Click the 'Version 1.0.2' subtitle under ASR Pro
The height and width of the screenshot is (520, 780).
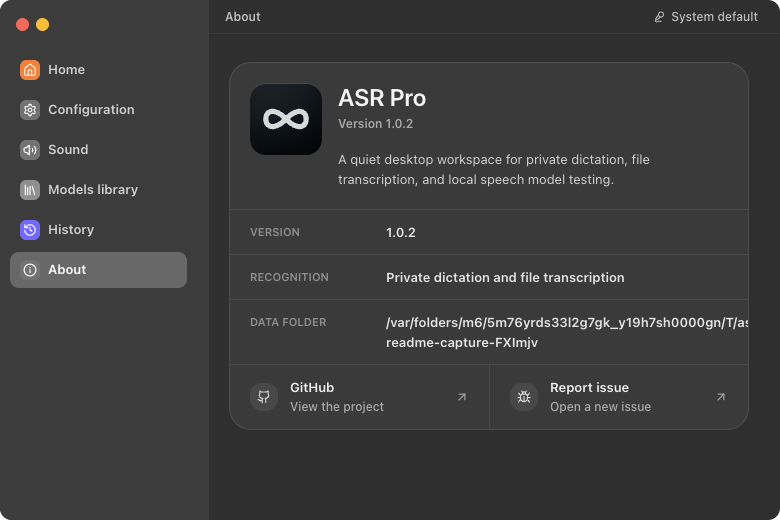[x=376, y=123]
